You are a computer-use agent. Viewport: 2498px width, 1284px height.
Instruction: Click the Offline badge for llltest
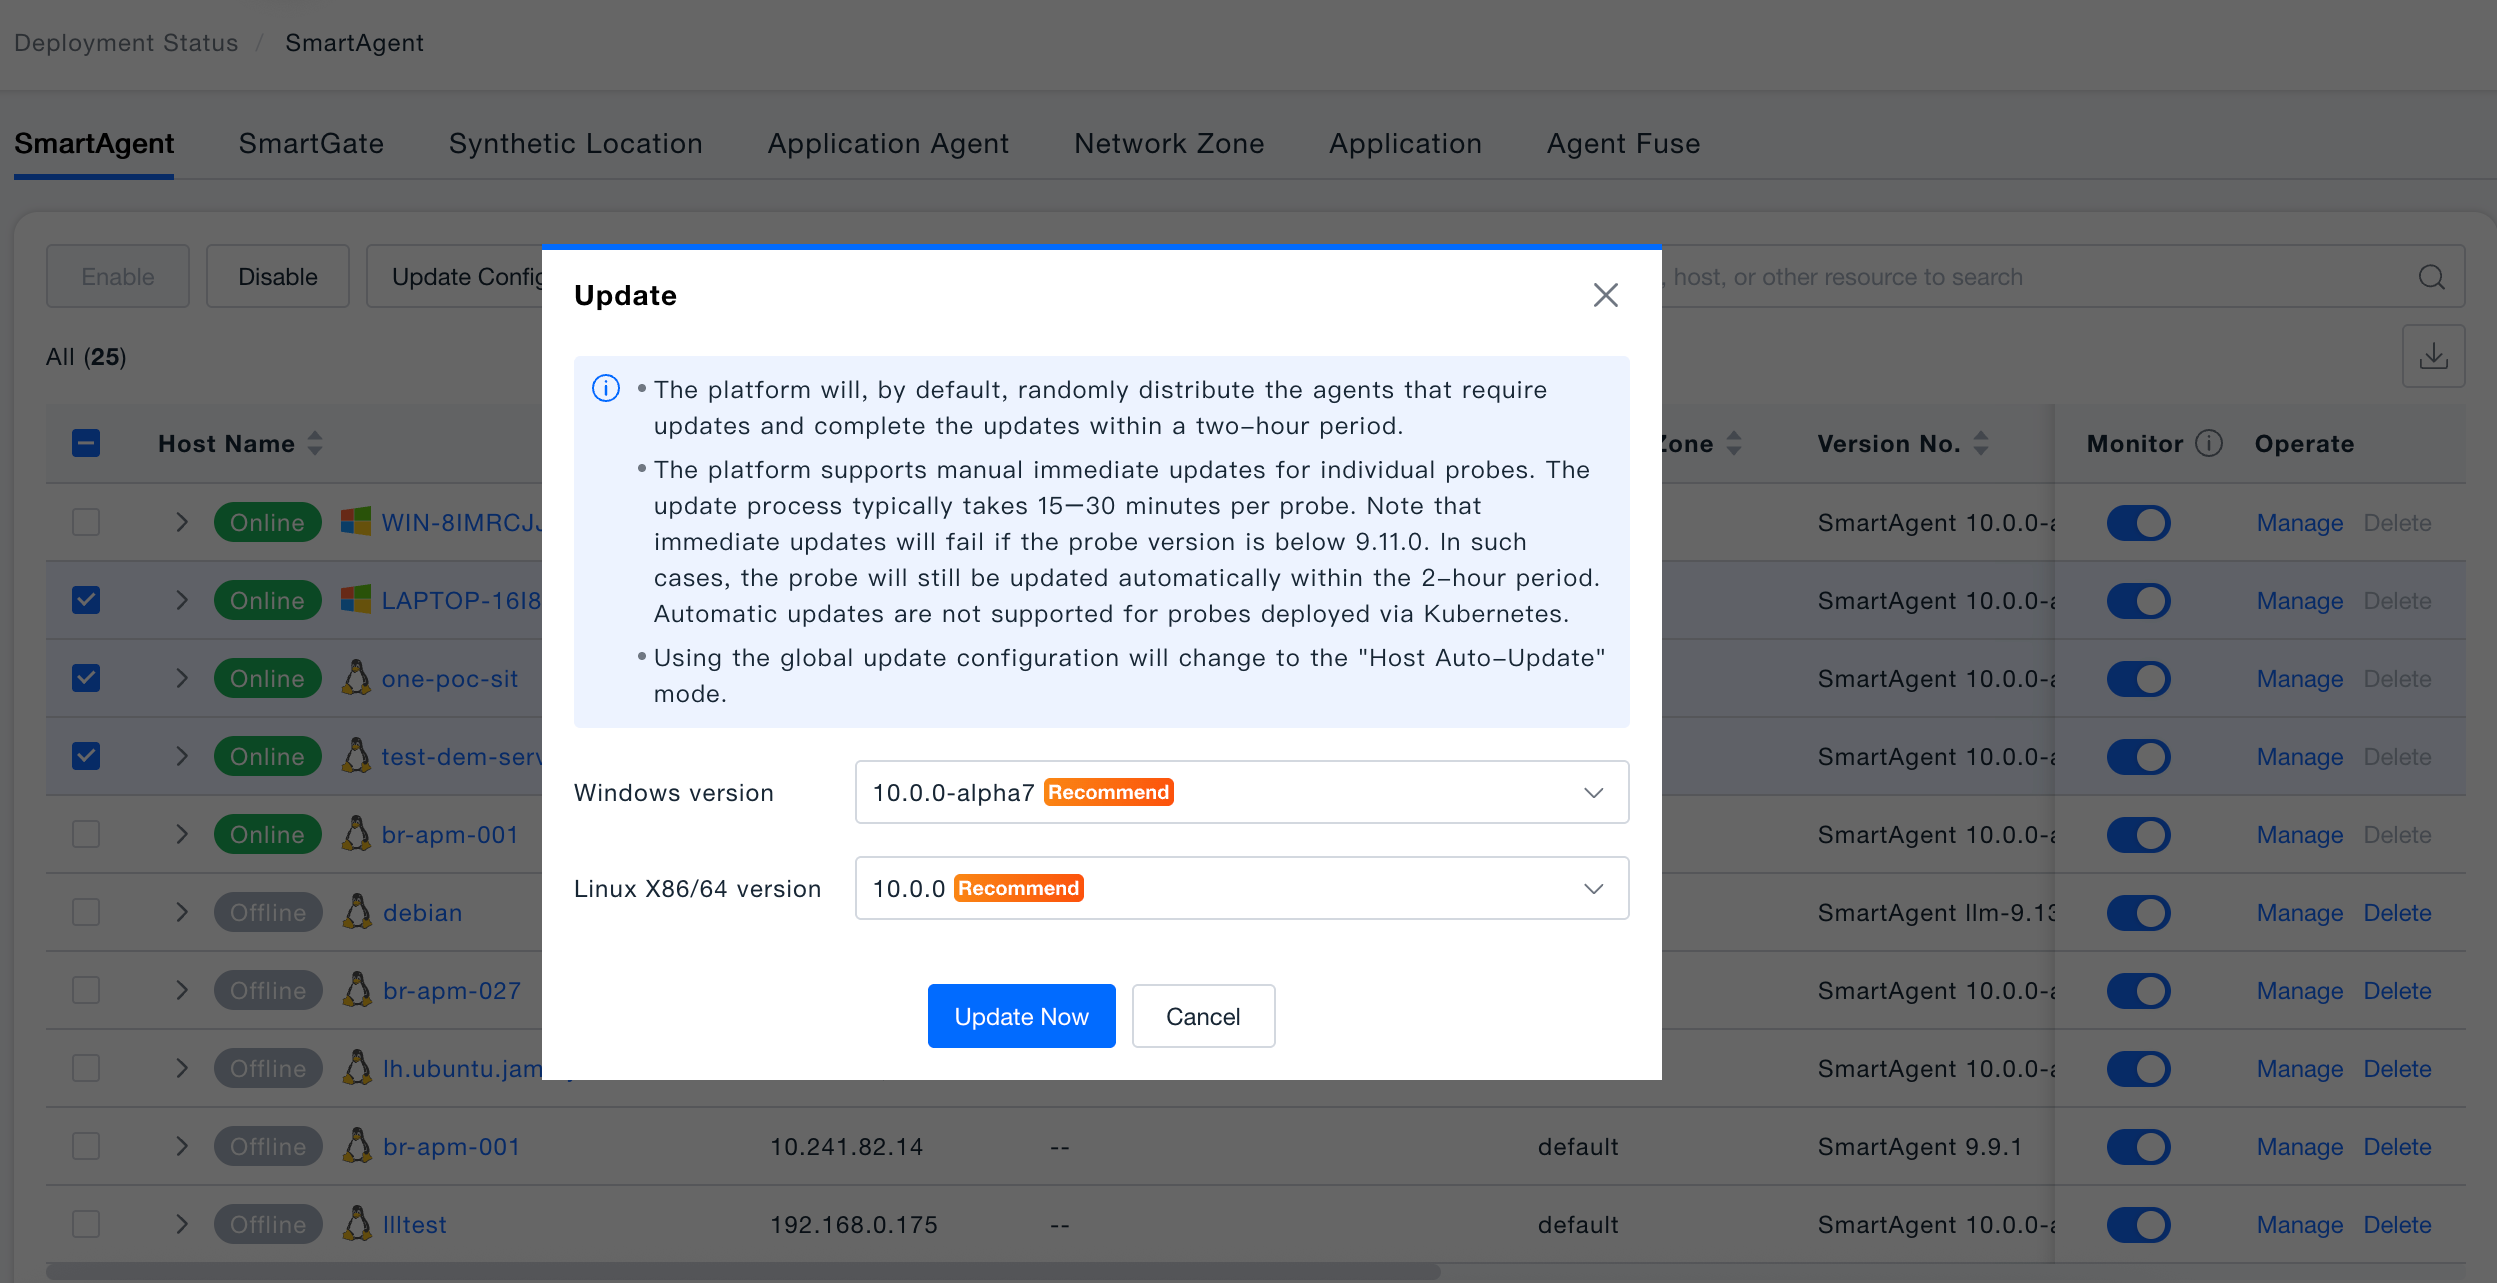[x=268, y=1224]
